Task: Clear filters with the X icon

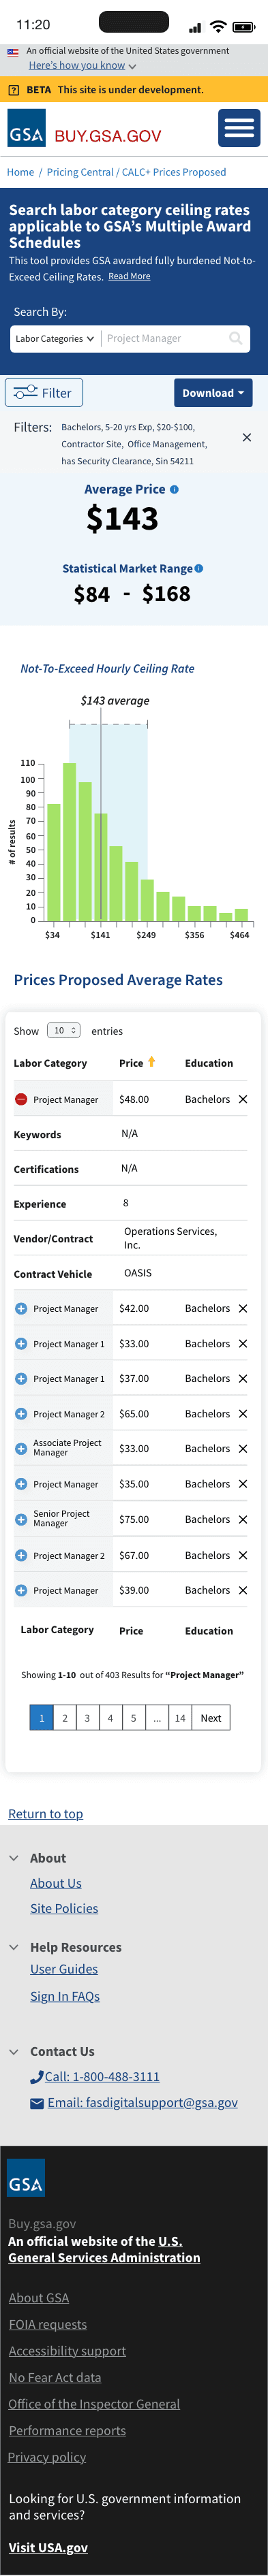Action: tap(247, 437)
